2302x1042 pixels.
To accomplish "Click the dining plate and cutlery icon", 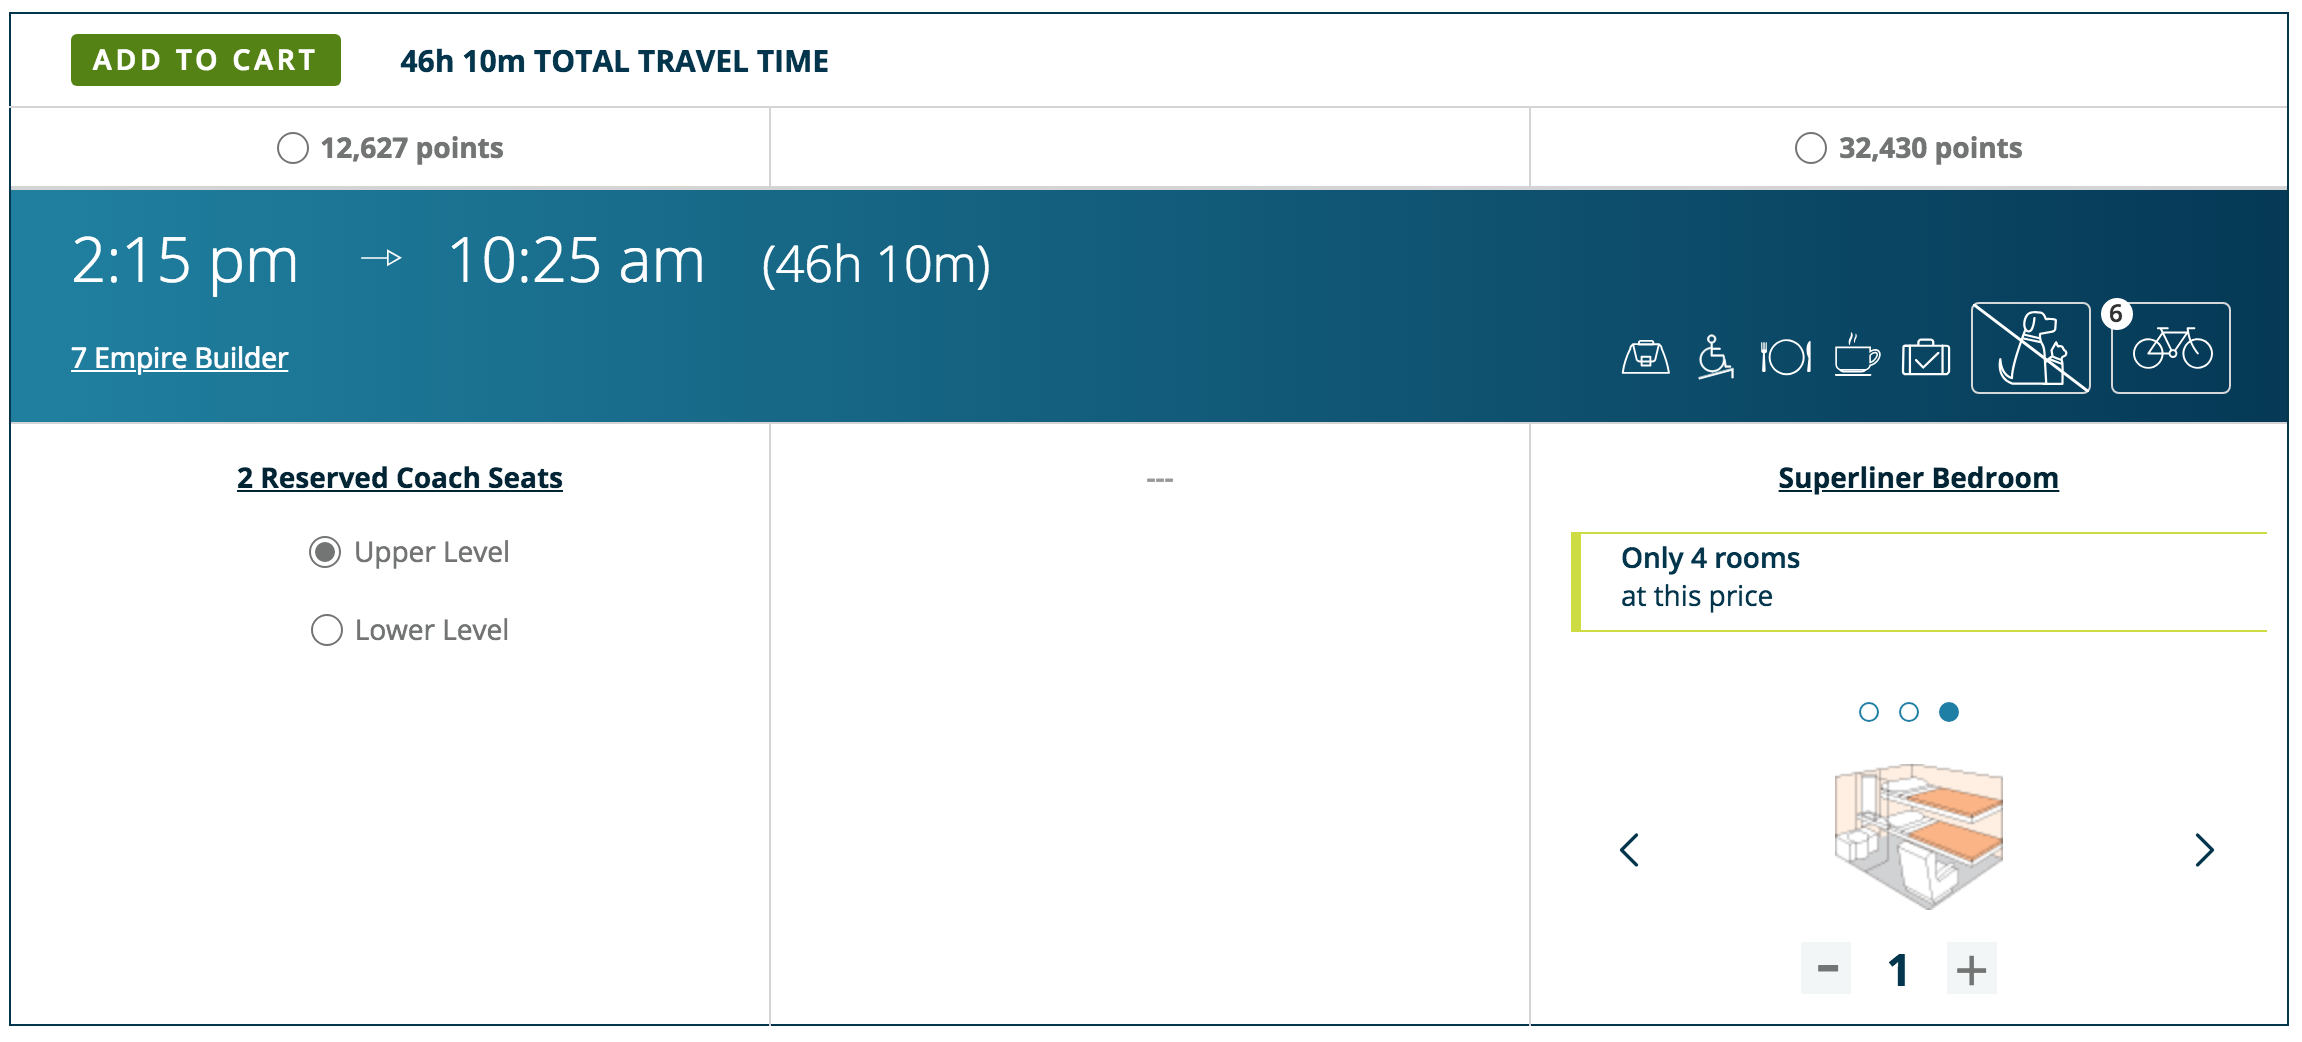I will (1785, 357).
